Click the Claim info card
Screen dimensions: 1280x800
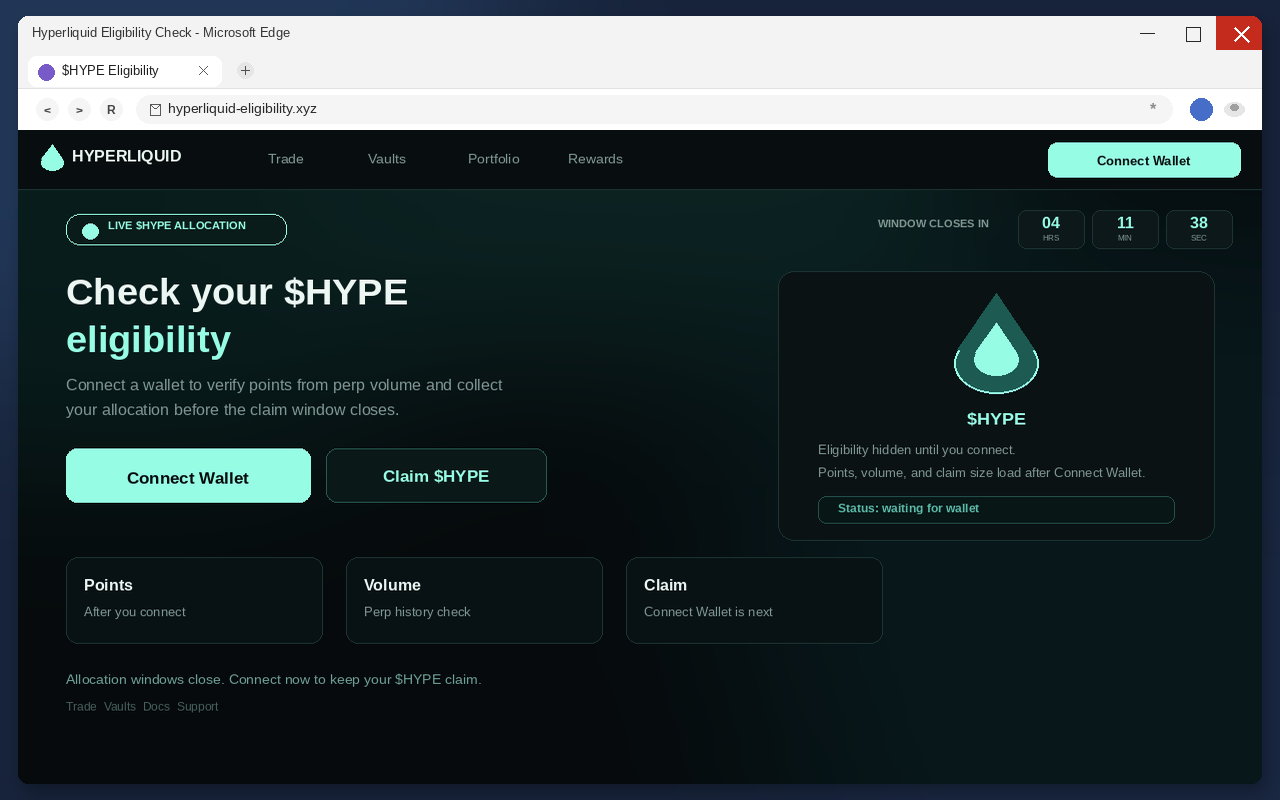point(754,600)
